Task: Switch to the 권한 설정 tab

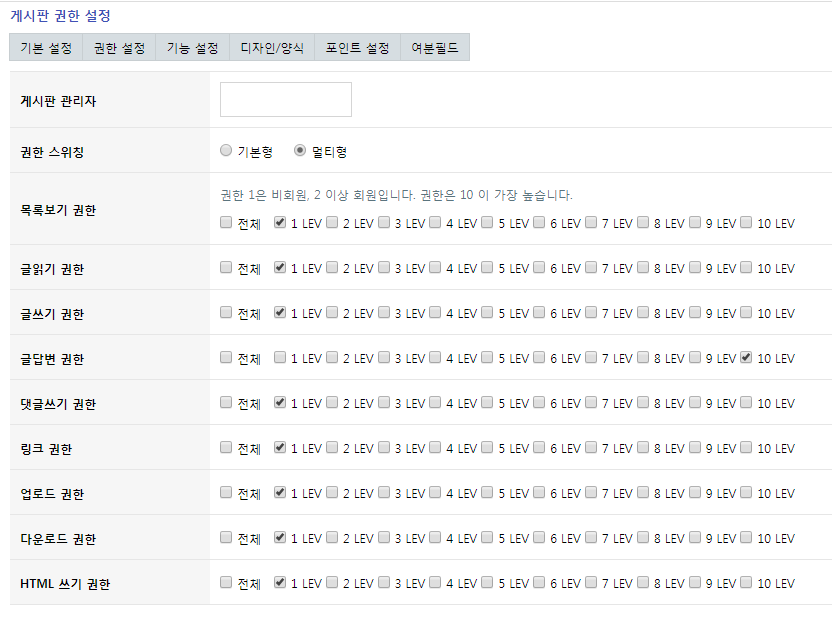Action: click(x=119, y=48)
